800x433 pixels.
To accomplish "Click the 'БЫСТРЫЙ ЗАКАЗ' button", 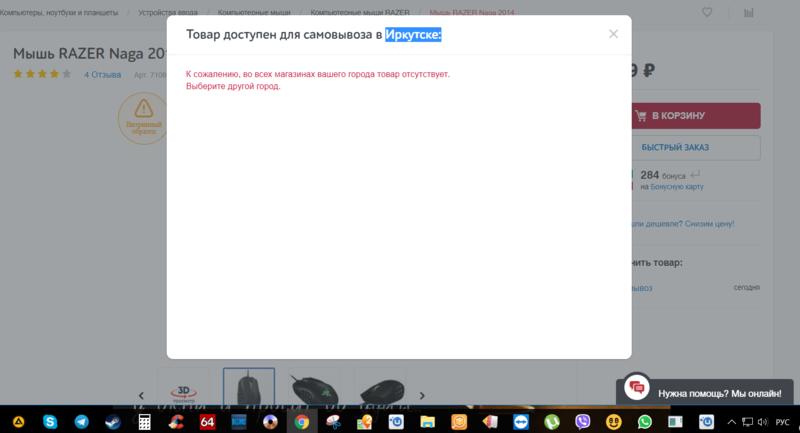I will 696,147.
